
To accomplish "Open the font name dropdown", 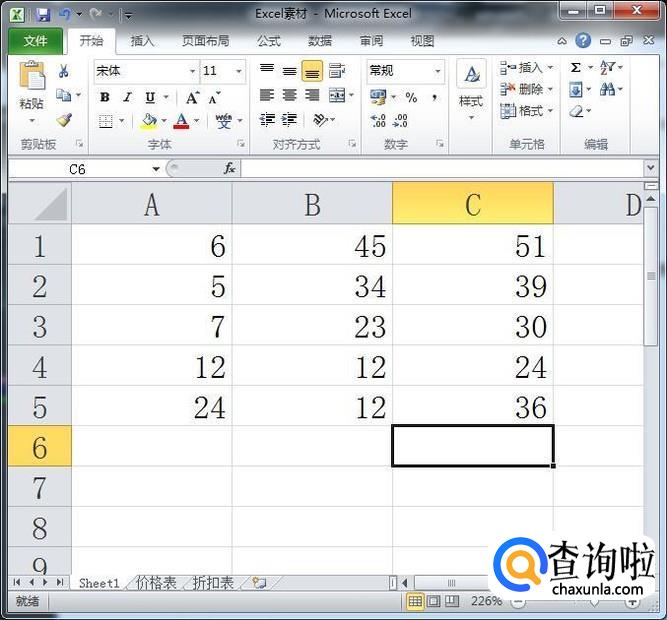I will tap(192, 71).
